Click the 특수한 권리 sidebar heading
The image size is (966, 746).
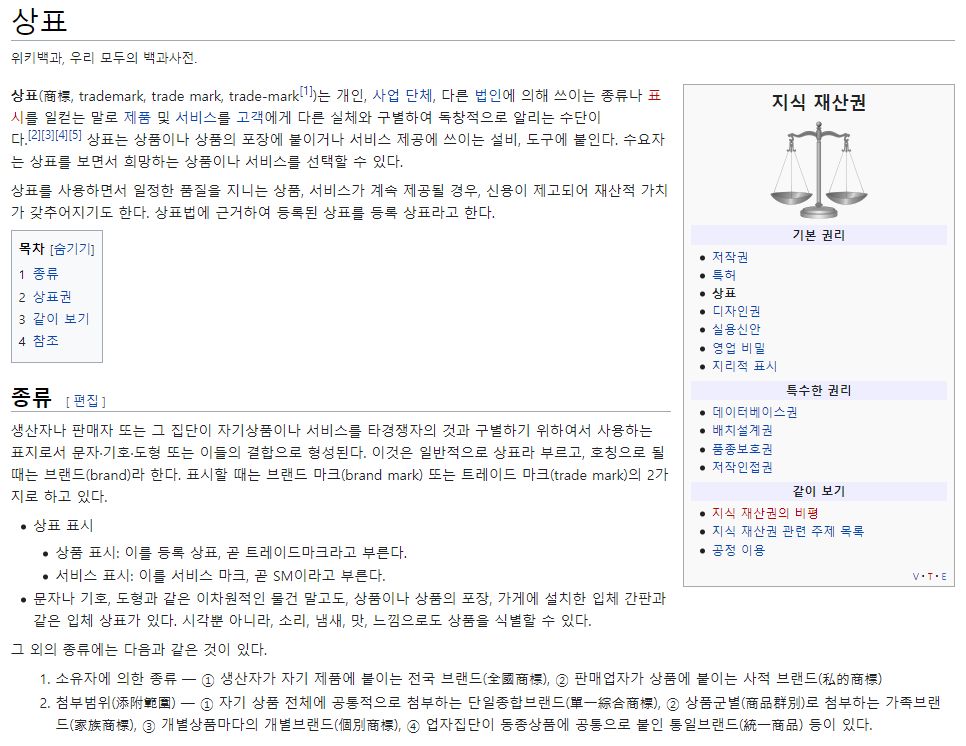coord(819,390)
